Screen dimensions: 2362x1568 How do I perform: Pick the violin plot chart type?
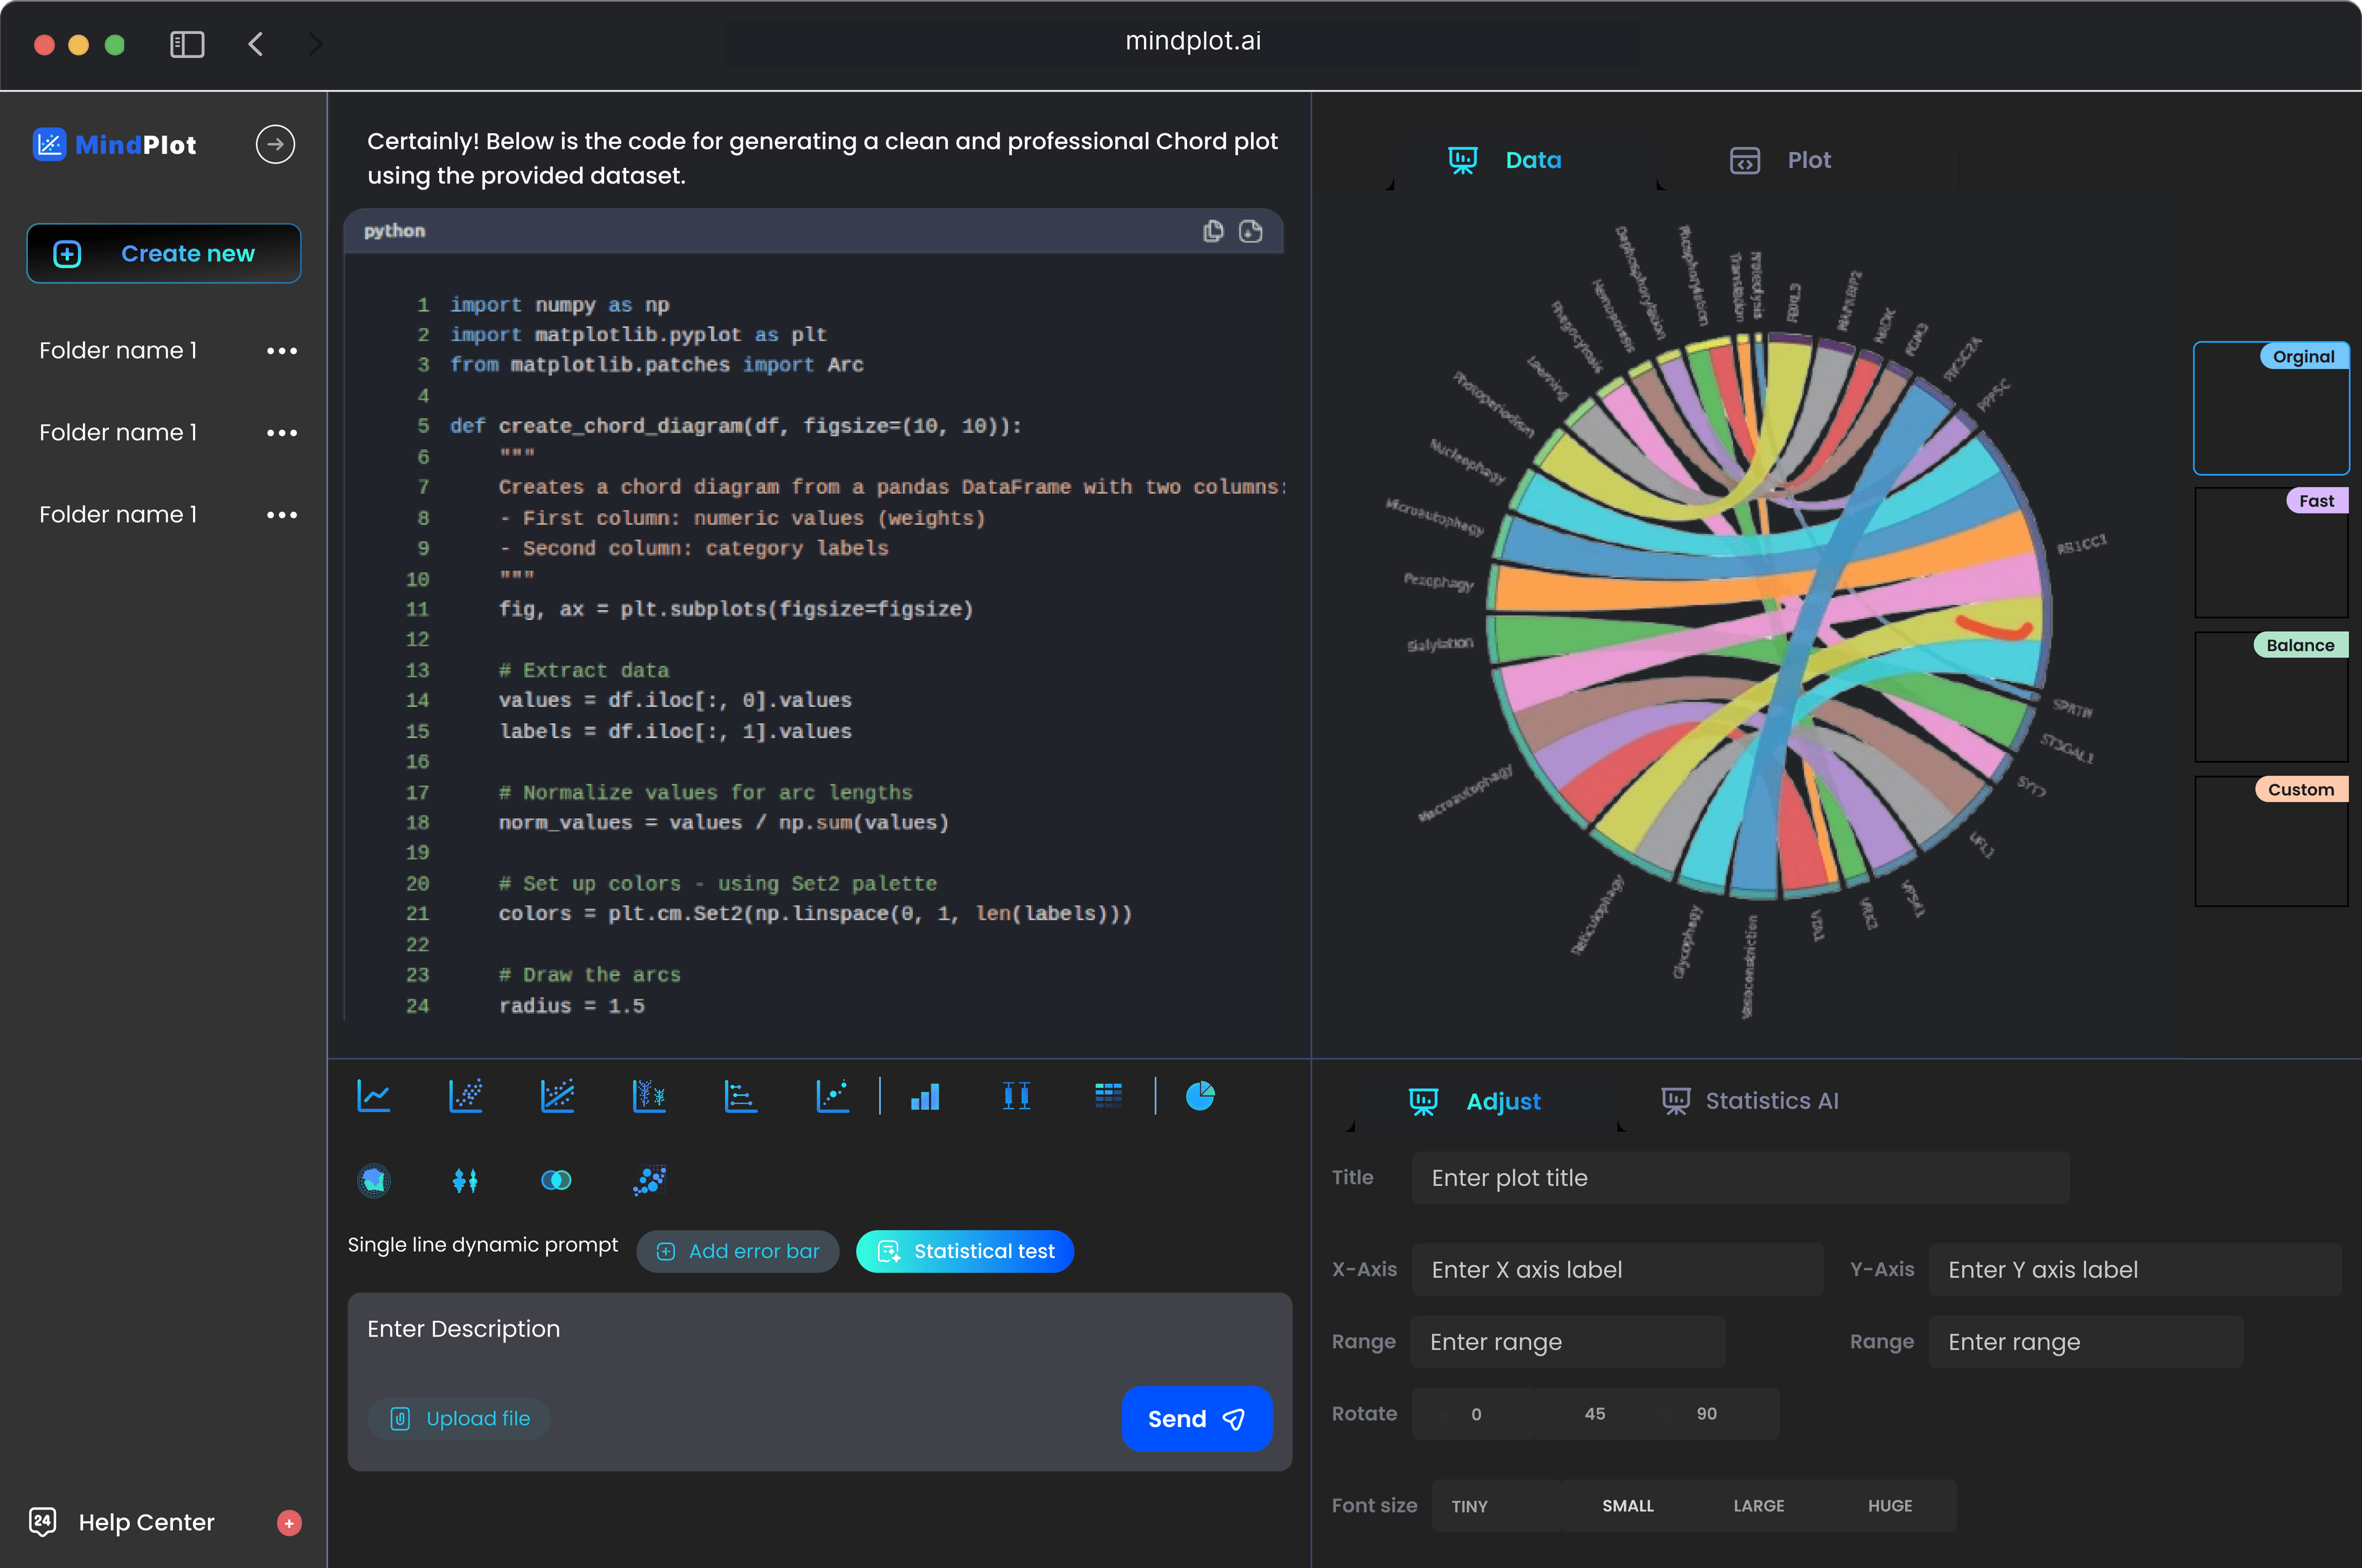(465, 1180)
